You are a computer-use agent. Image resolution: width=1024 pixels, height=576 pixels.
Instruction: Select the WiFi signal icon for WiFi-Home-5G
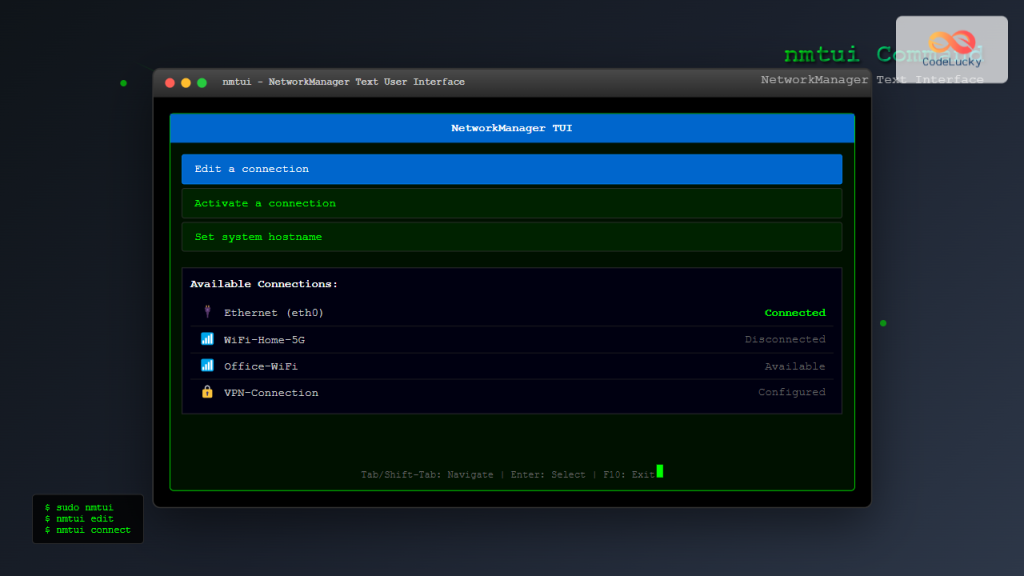[x=207, y=339]
